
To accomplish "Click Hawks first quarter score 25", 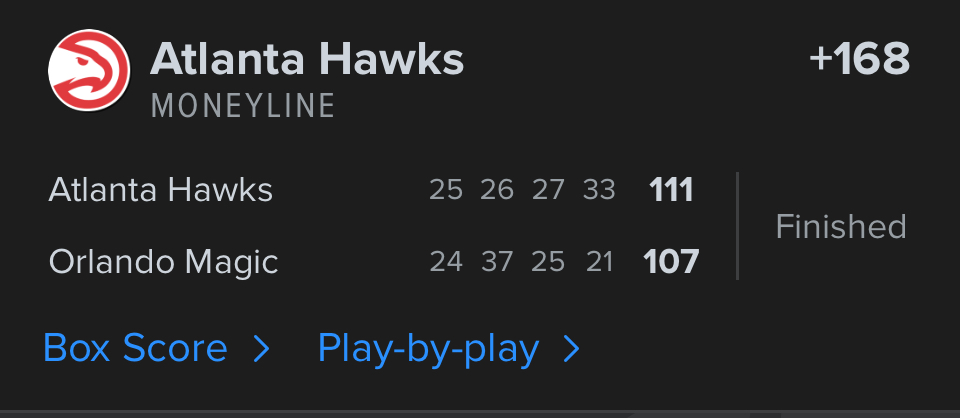I will [x=446, y=190].
